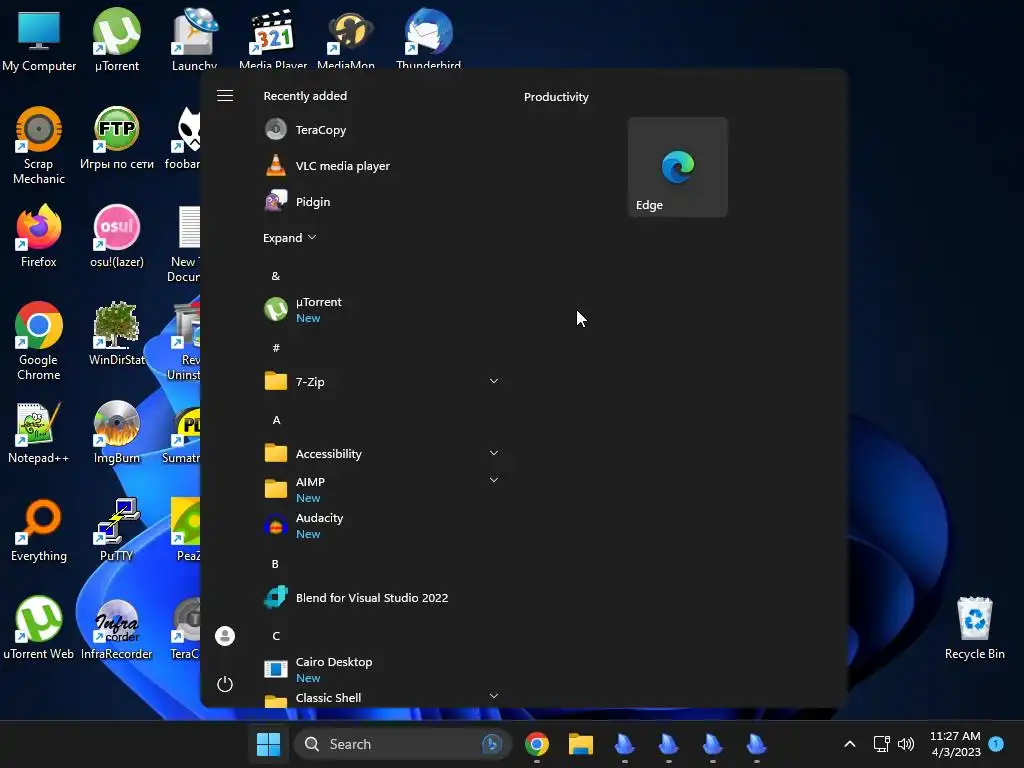Jump to letter B section header
The image size is (1024, 768).
(x=275, y=564)
